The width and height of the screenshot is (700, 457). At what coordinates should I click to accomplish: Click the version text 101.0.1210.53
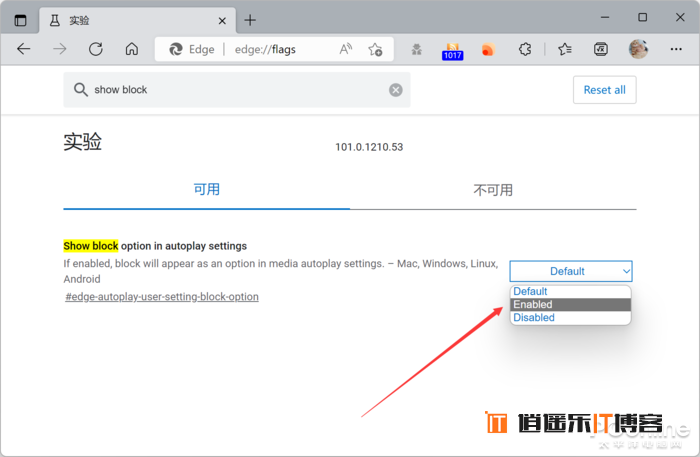369,147
